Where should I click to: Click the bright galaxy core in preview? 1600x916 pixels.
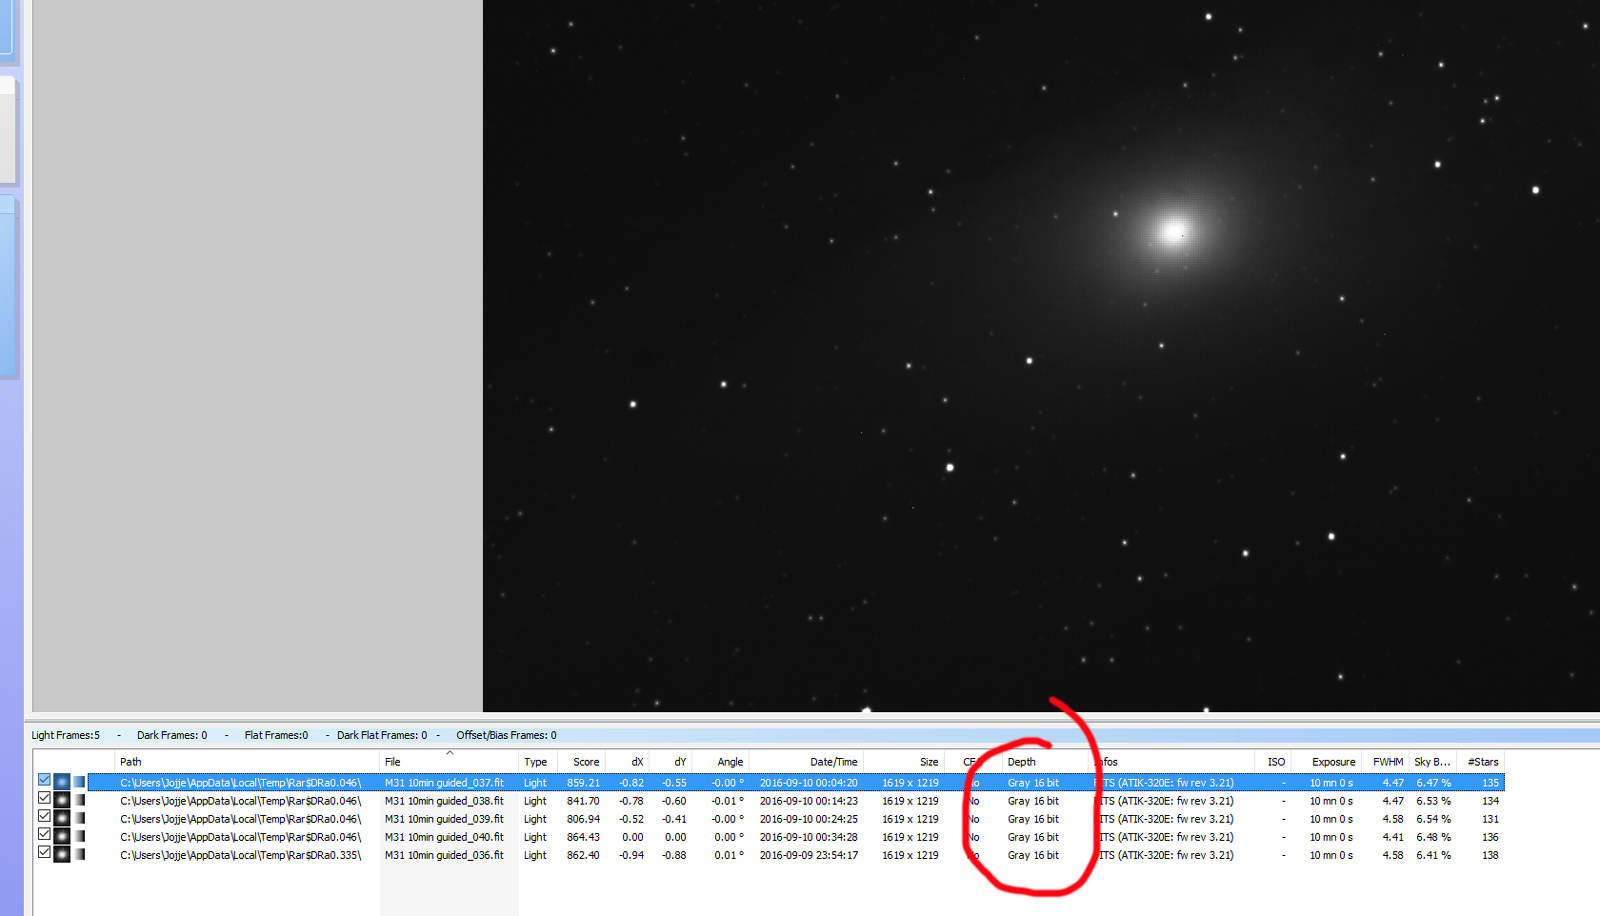point(1174,232)
